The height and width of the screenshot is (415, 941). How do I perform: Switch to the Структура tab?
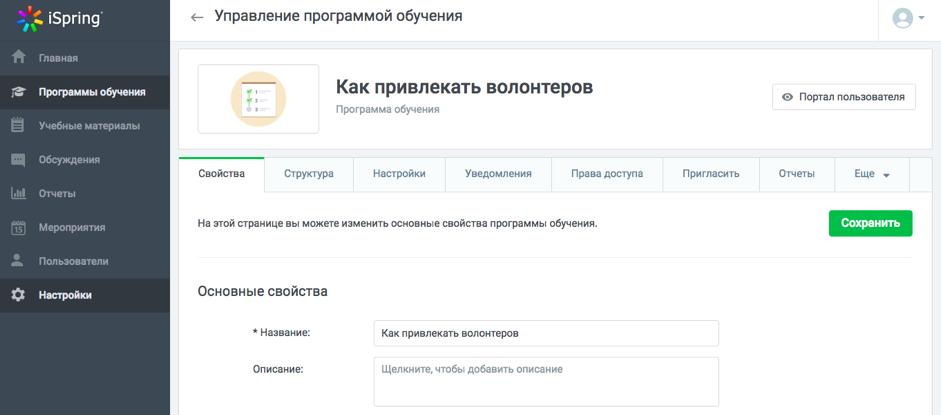pos(308,174)
